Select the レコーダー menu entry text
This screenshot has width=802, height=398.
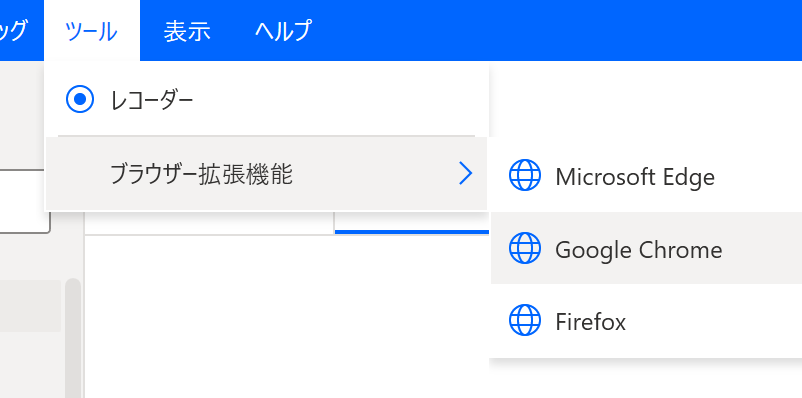point(152,100)
